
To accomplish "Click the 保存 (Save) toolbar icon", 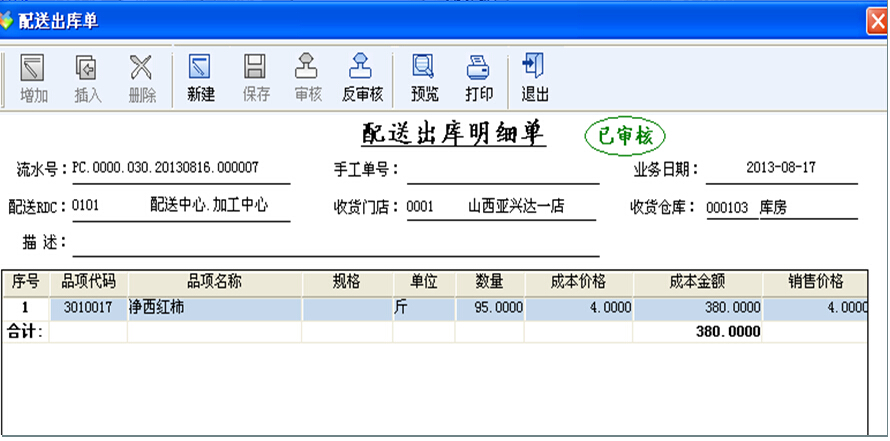I will [256, 79].
